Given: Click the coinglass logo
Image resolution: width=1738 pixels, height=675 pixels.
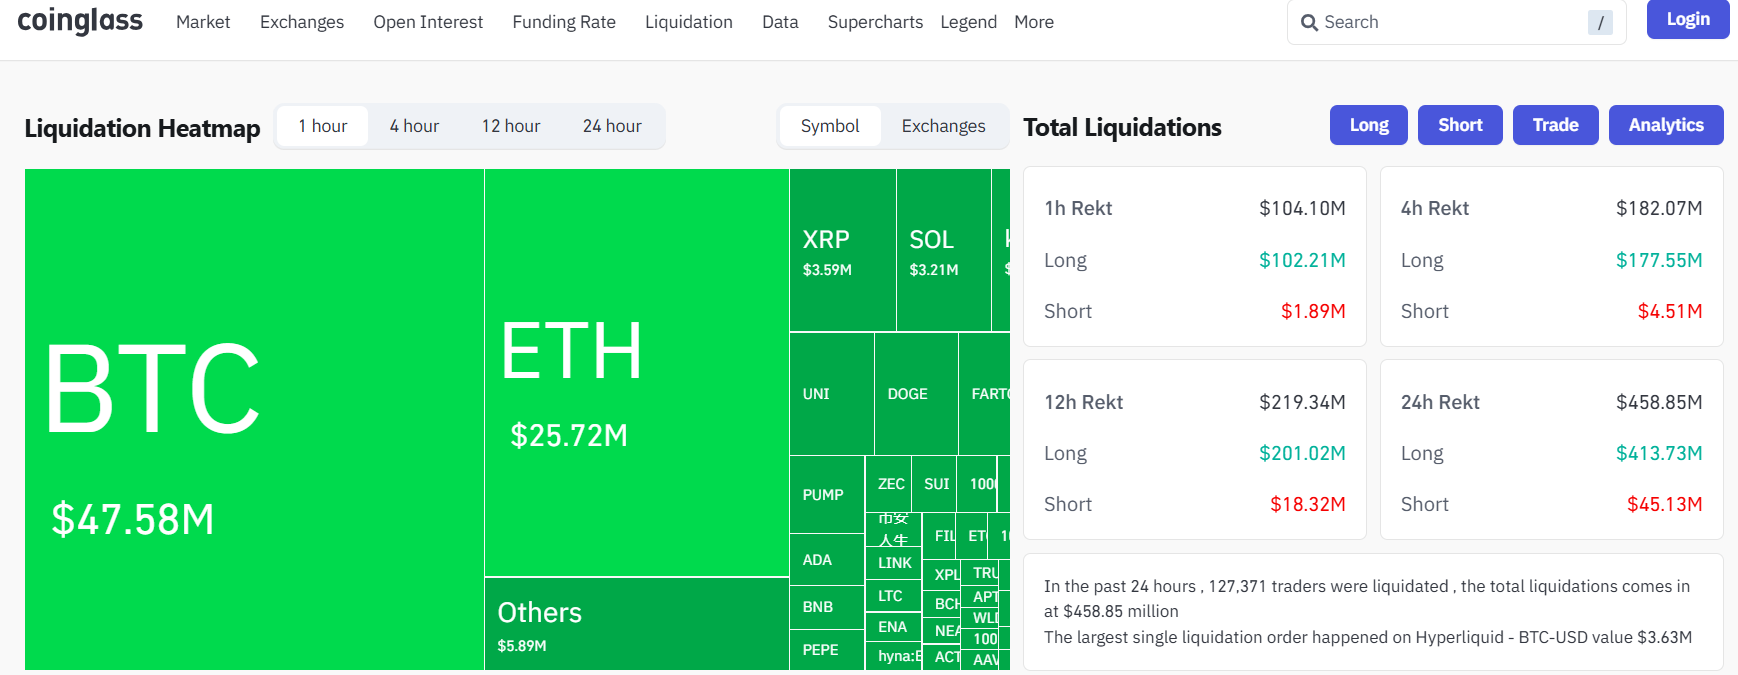Looking at the screenshot, I should (x=80, y=21).
